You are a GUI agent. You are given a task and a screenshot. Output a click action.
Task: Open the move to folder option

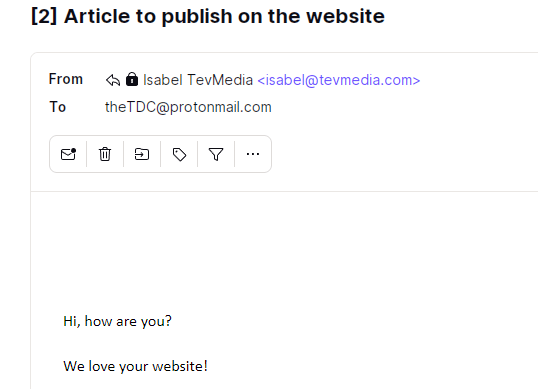(142, 154)
